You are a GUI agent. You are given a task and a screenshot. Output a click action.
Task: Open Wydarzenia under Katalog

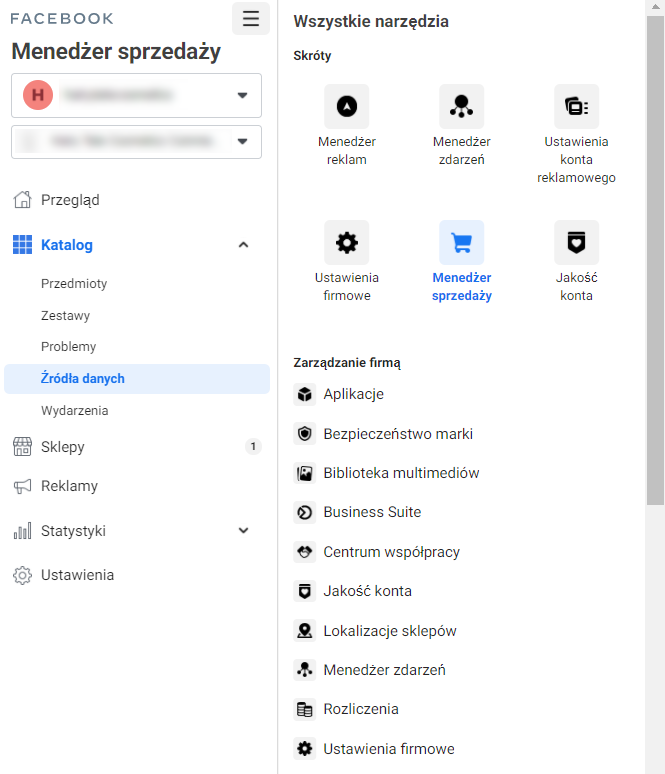pos(75,411)
